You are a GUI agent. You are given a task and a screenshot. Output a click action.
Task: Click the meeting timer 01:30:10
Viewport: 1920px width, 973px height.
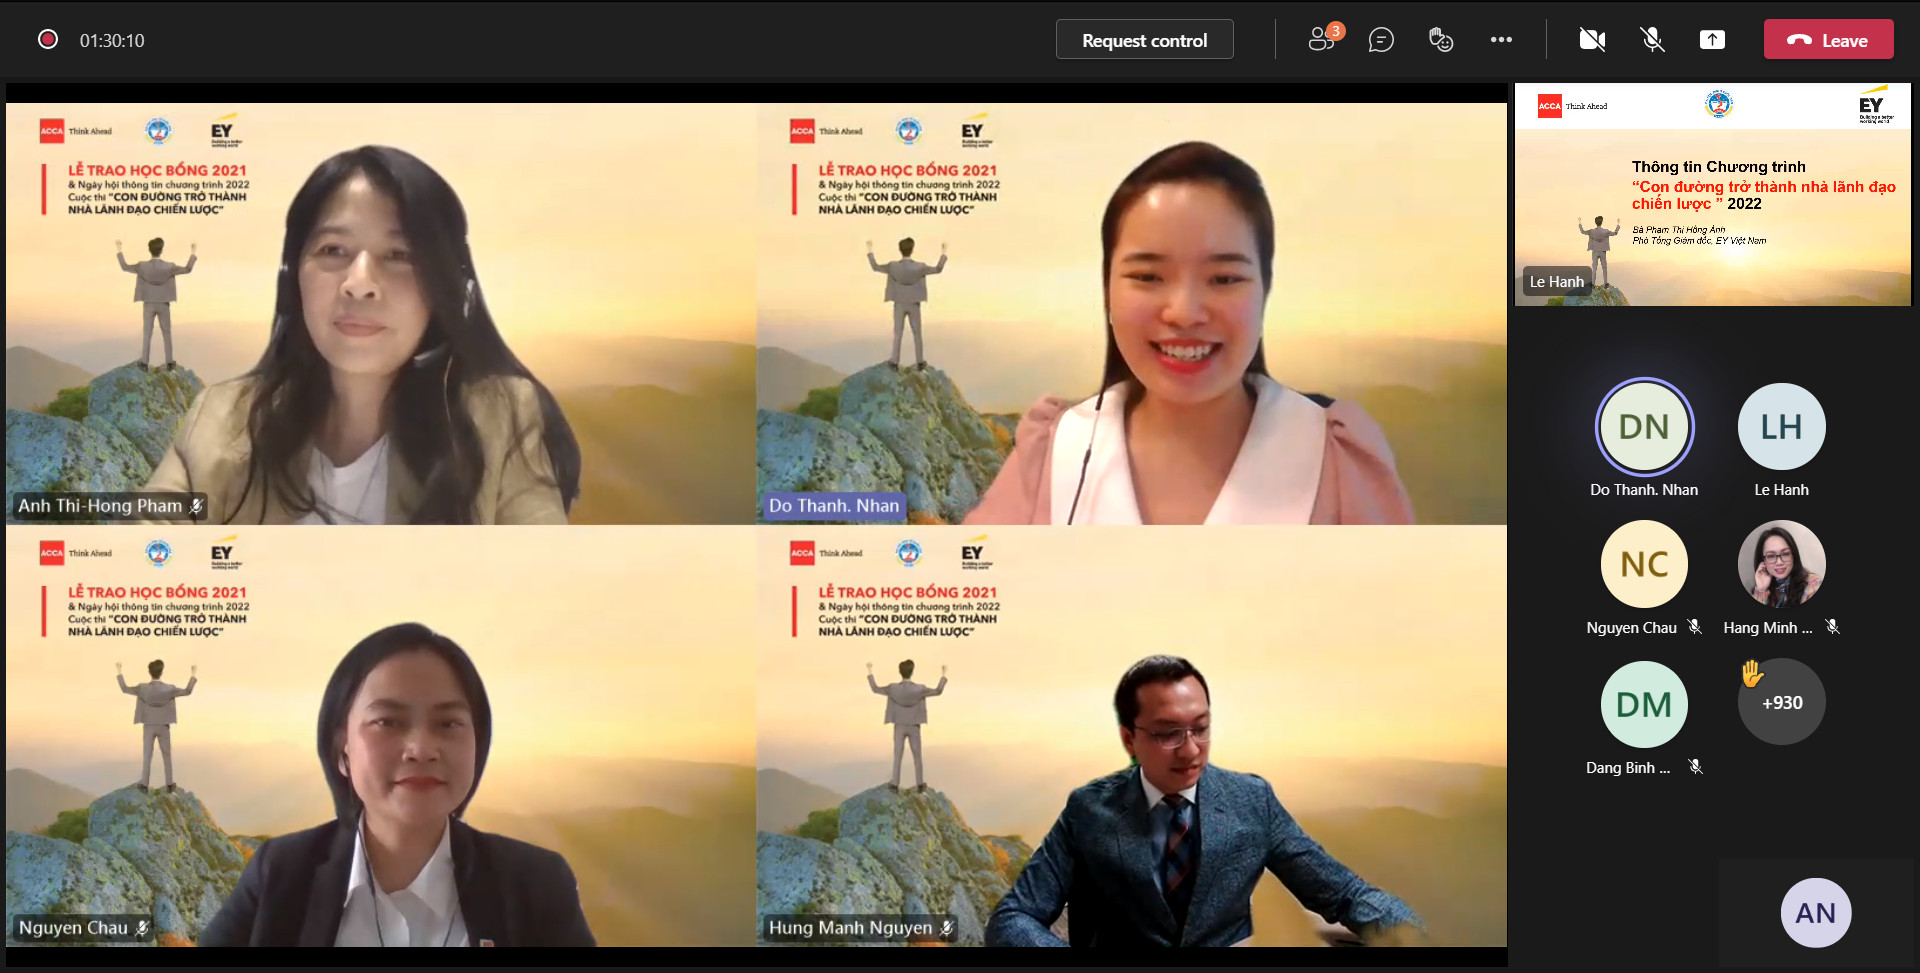click(112, 41)
